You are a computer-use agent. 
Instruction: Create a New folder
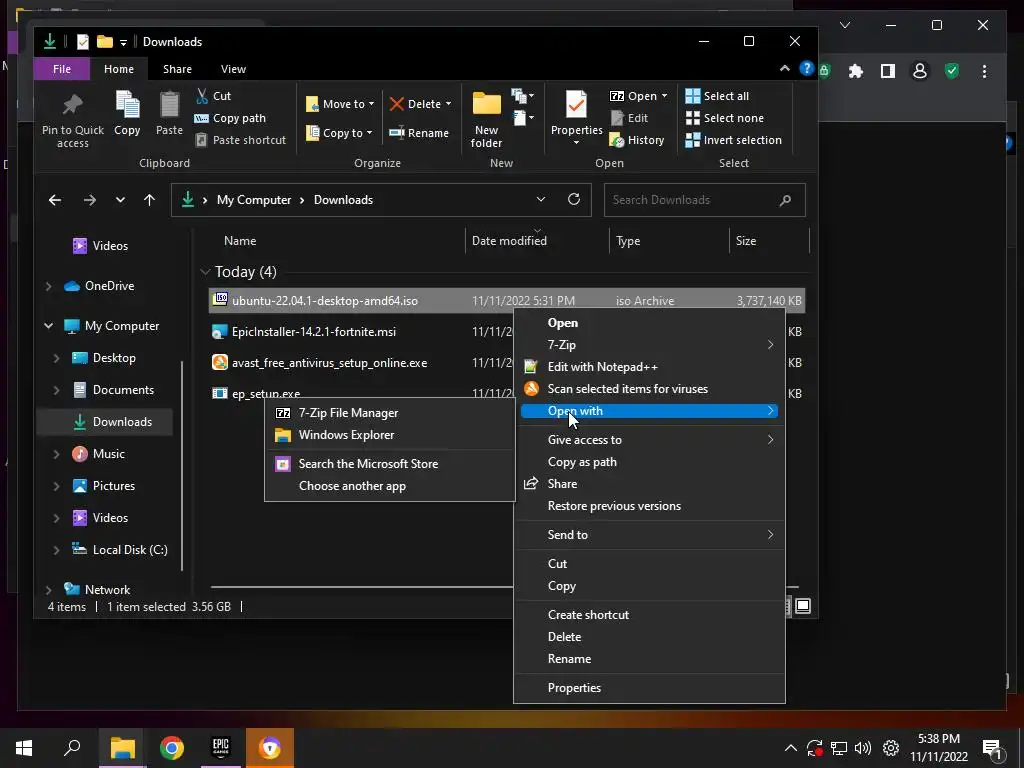tap(487, 120)
